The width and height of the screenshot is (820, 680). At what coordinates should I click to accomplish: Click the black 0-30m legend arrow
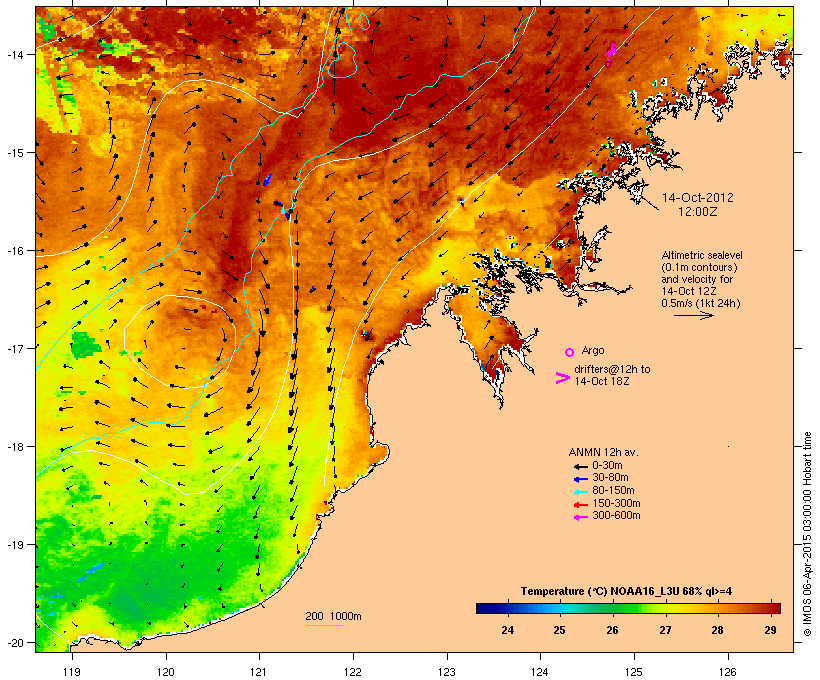[x=580, y=466]
